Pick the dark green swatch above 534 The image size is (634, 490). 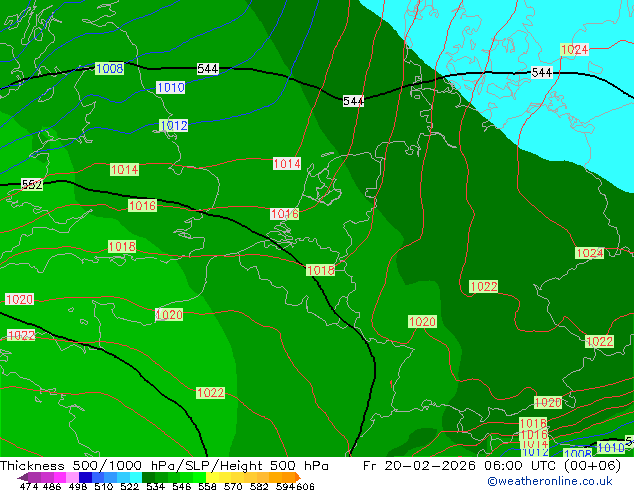[x=149, y=477]
